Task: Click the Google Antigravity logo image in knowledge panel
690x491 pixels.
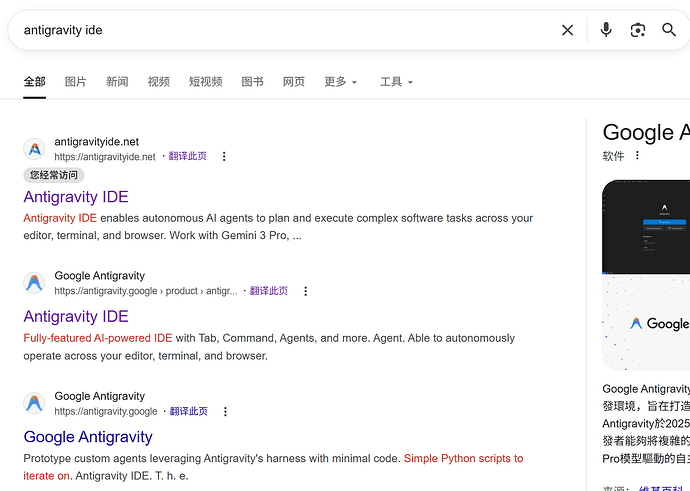Action: tap(646, 323)
